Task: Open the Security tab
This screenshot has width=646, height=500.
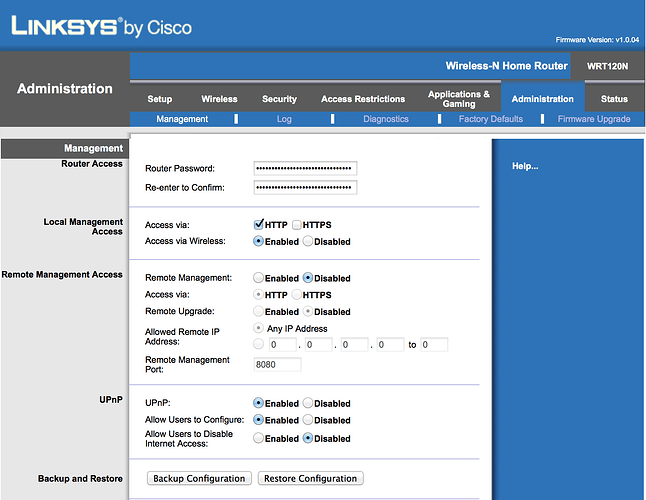Action: coord(279,99)
